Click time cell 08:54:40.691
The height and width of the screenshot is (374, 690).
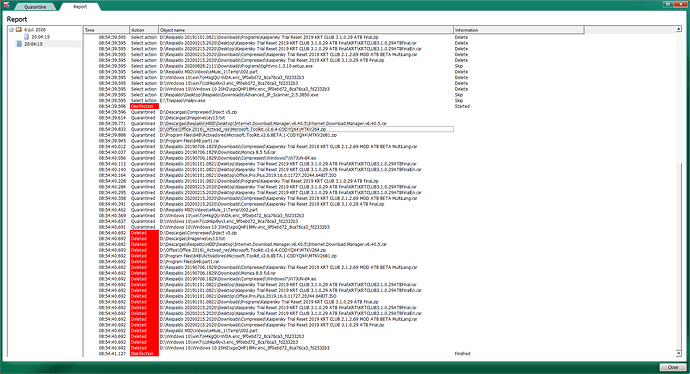click(x=112, y=227)
